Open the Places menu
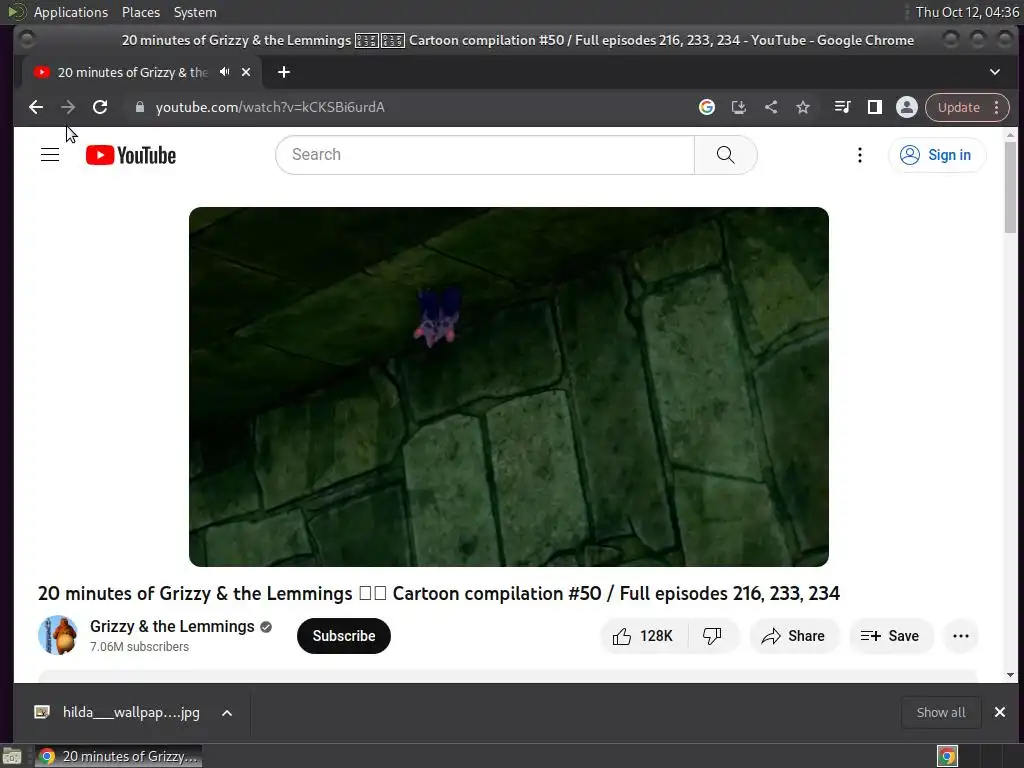 (140, 12)
